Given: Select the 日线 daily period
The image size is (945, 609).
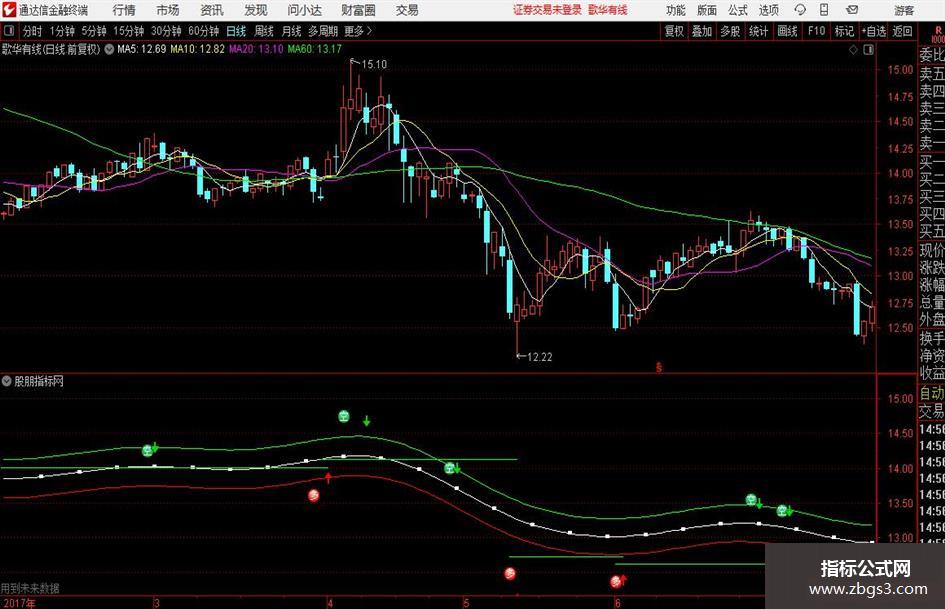Looking at the screenshot, I should (236, 31).
